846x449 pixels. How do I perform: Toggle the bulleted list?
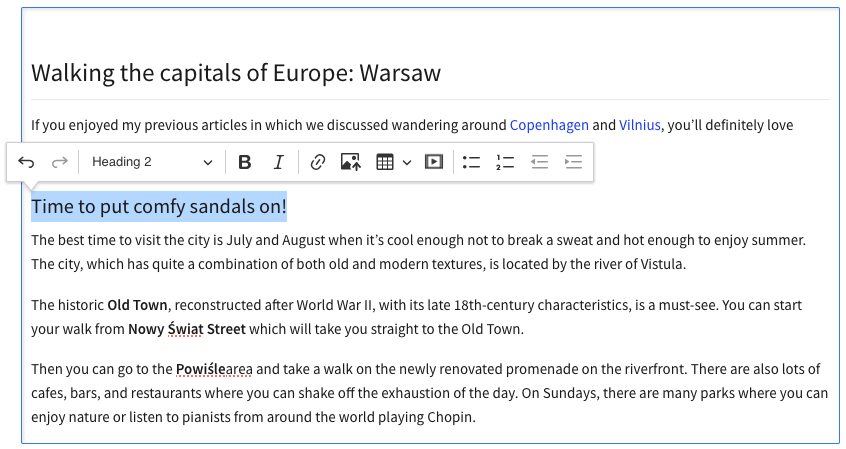[472, 162]
